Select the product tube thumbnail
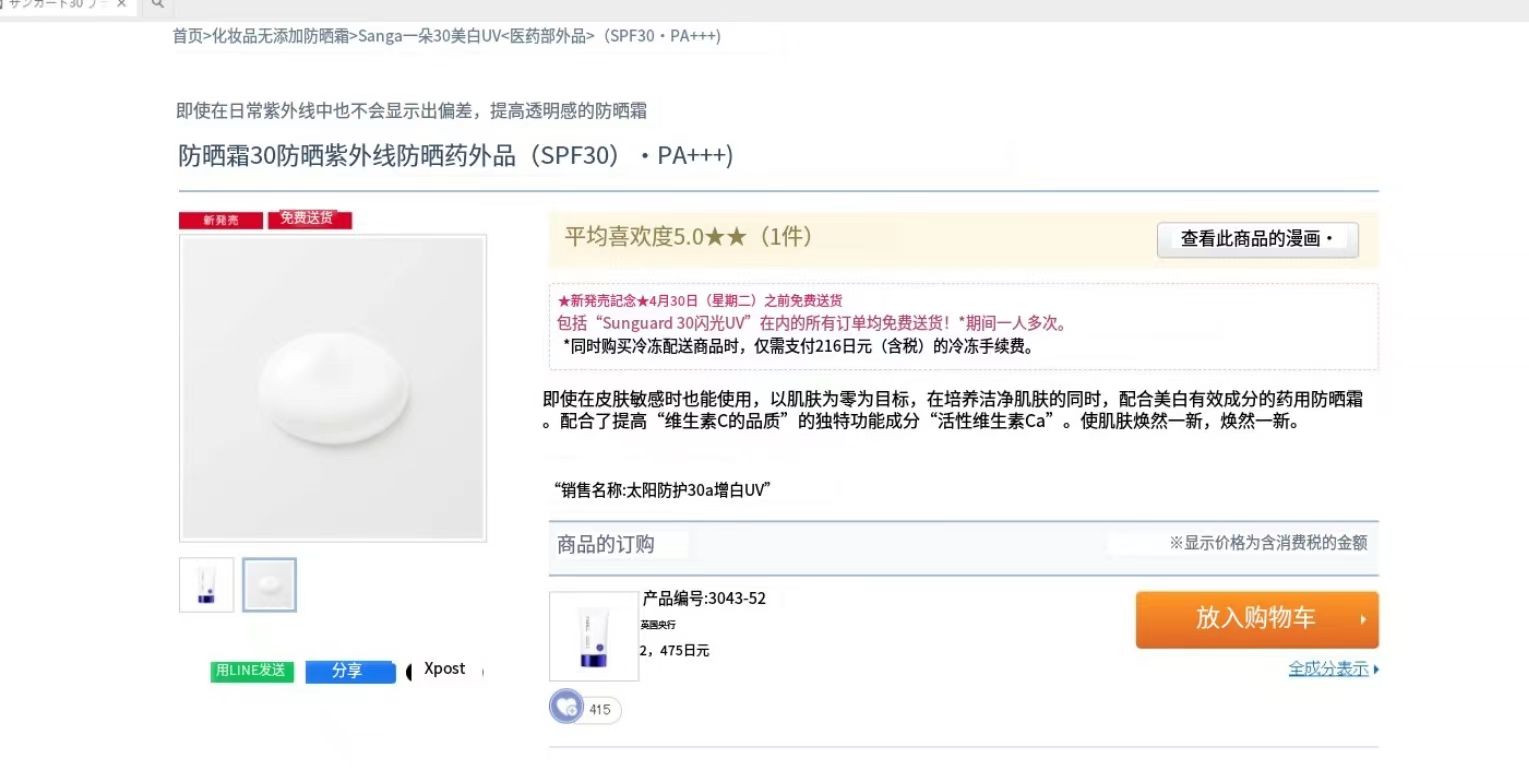The height and width of the screenshot is (783, 1529). click(207, 585)
